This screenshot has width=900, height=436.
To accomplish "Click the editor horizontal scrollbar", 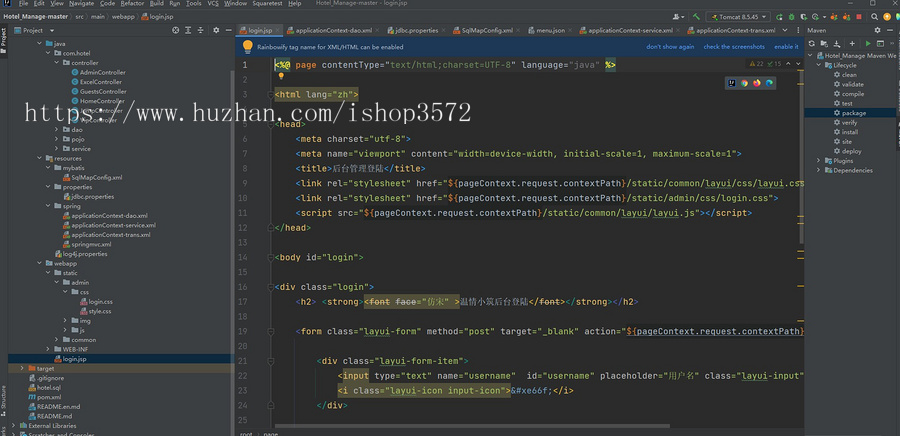I will [x=472, y=426].
